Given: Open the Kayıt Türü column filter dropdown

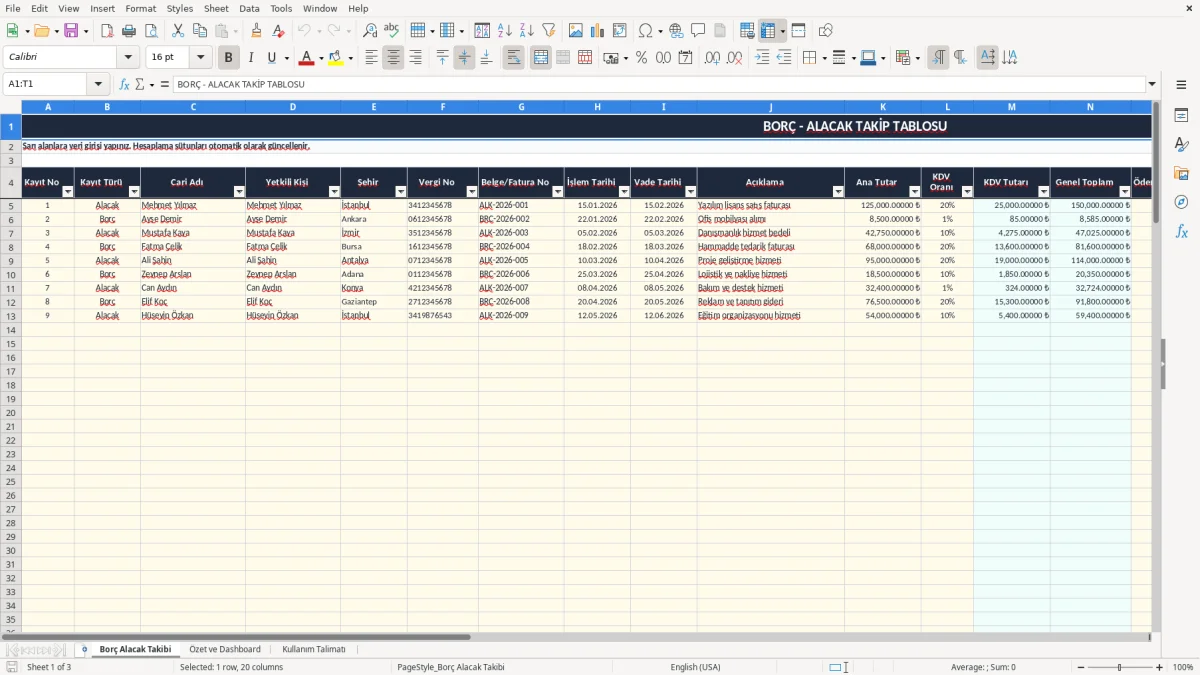Looking at the screenshot, I should [x=134, y=191].
